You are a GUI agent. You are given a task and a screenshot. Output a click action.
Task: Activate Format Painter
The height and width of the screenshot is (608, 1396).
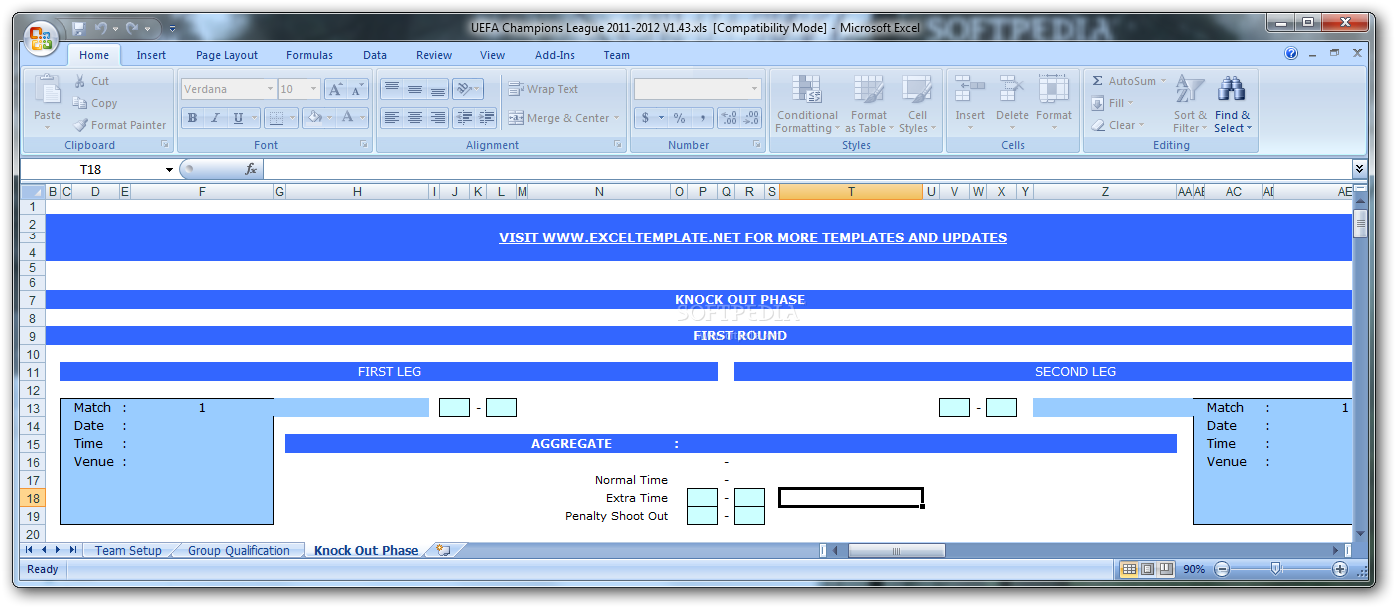[x=119, y=125]
